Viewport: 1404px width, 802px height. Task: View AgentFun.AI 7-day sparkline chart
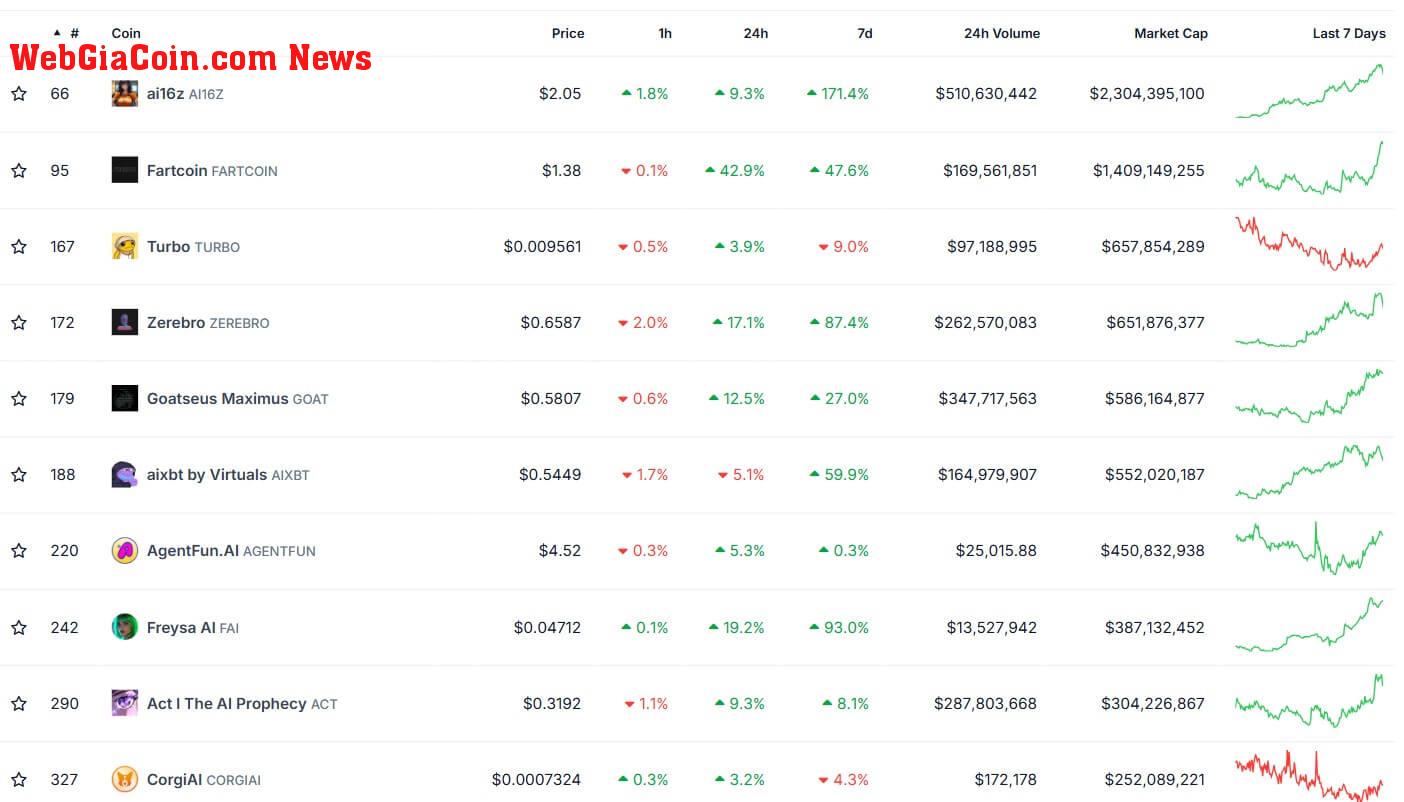[x=1310, y=548]
